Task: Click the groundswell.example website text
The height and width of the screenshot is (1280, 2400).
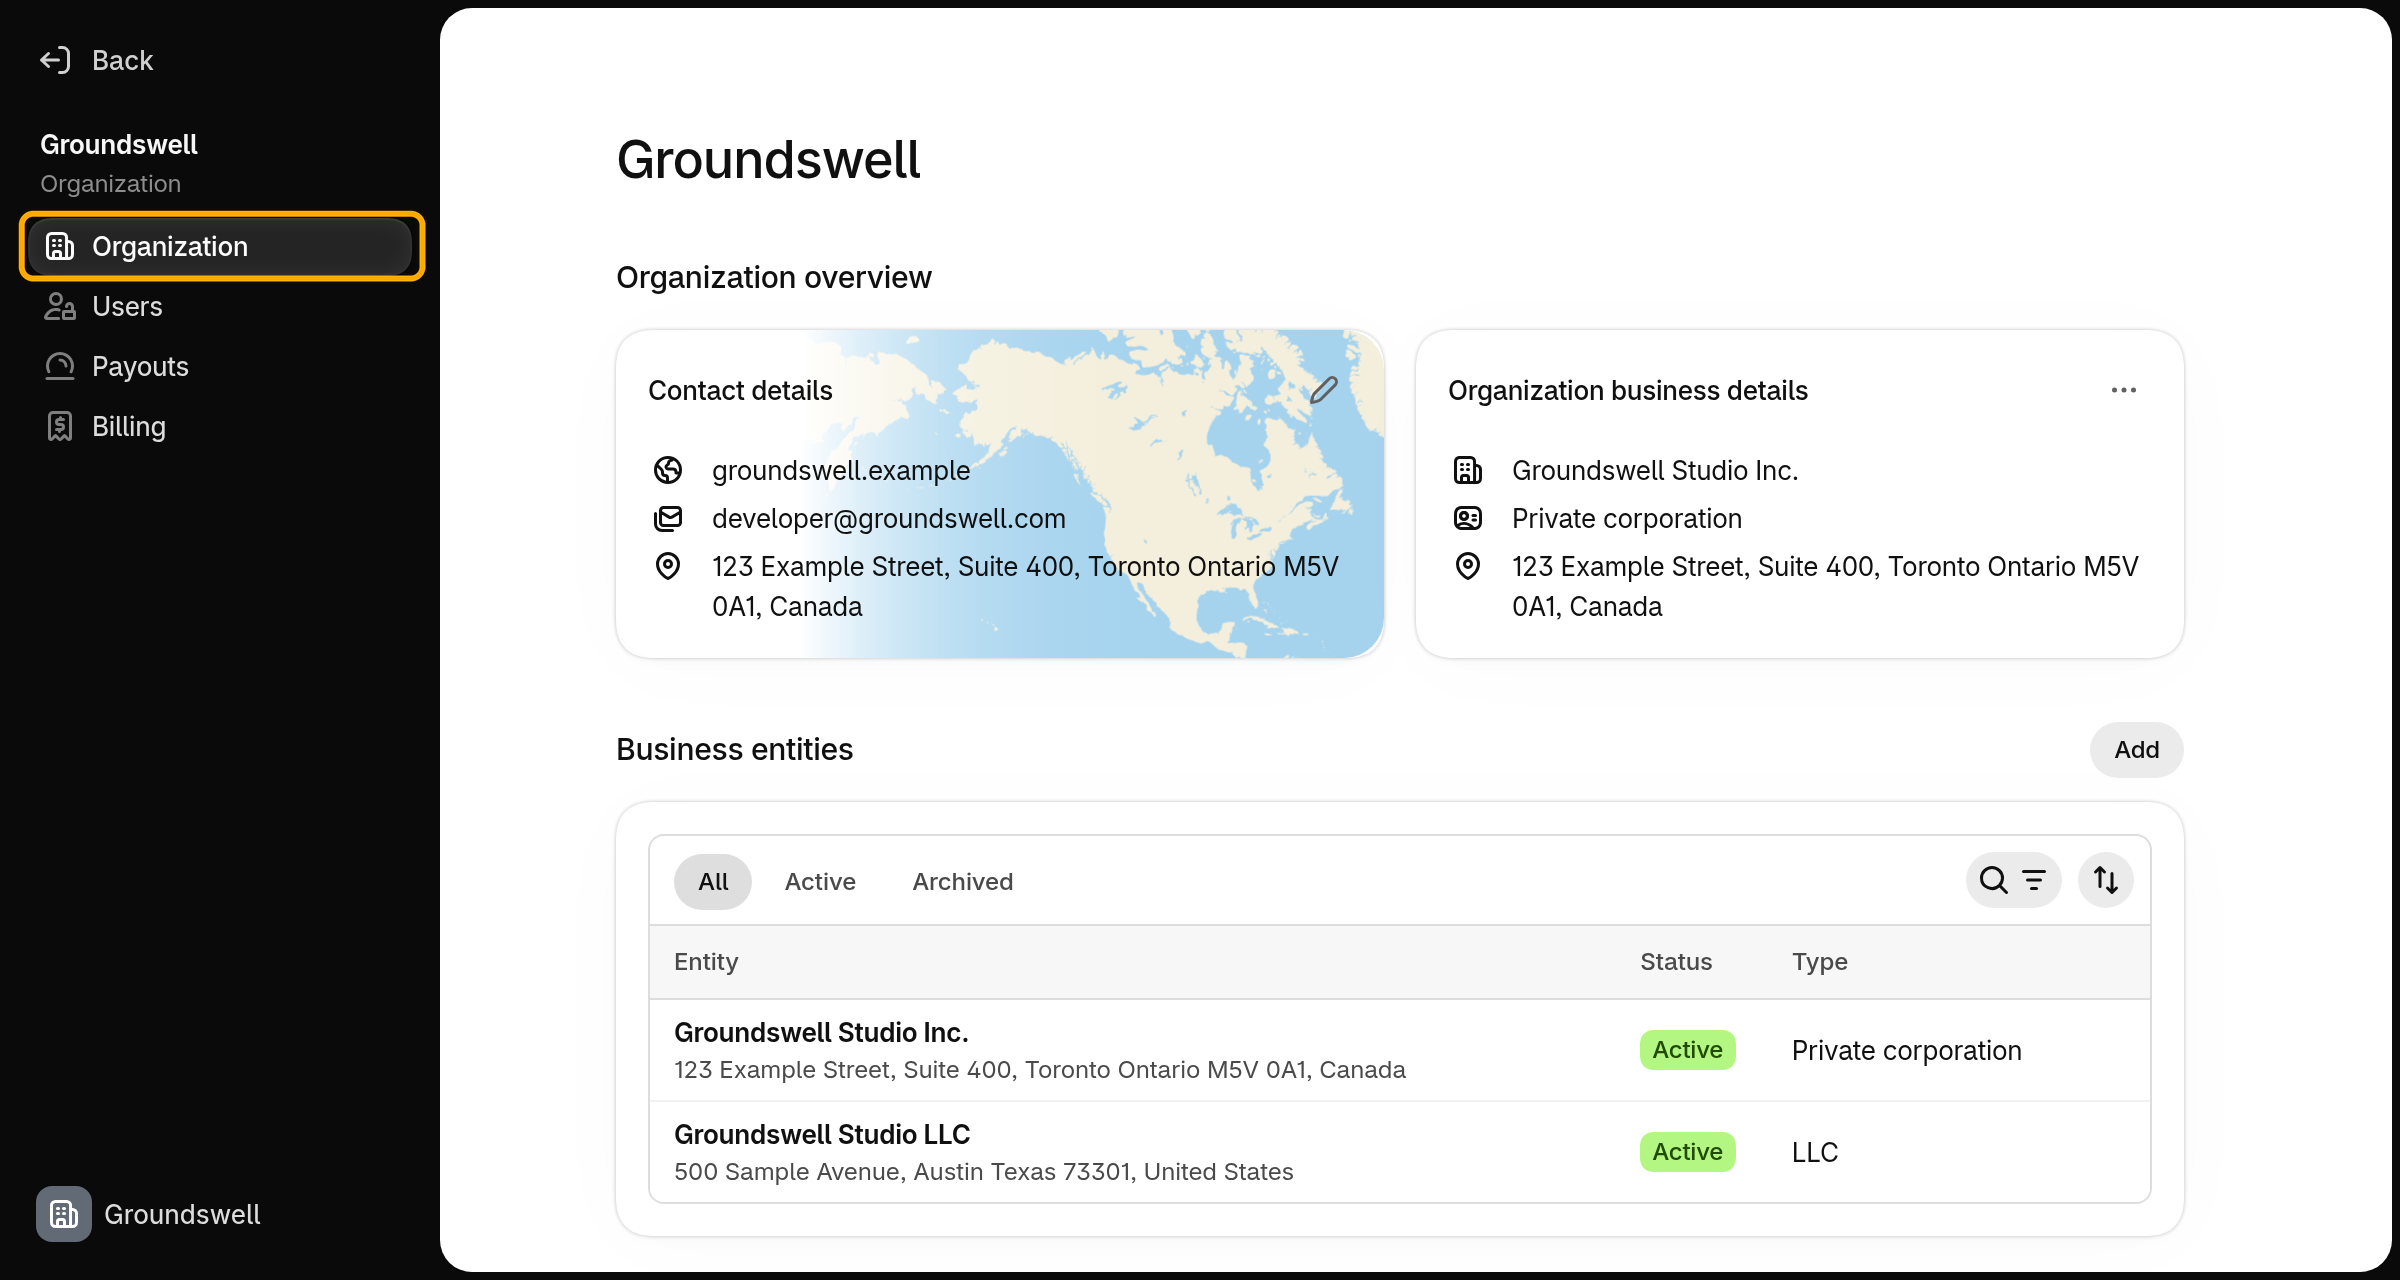Action: 841,470
